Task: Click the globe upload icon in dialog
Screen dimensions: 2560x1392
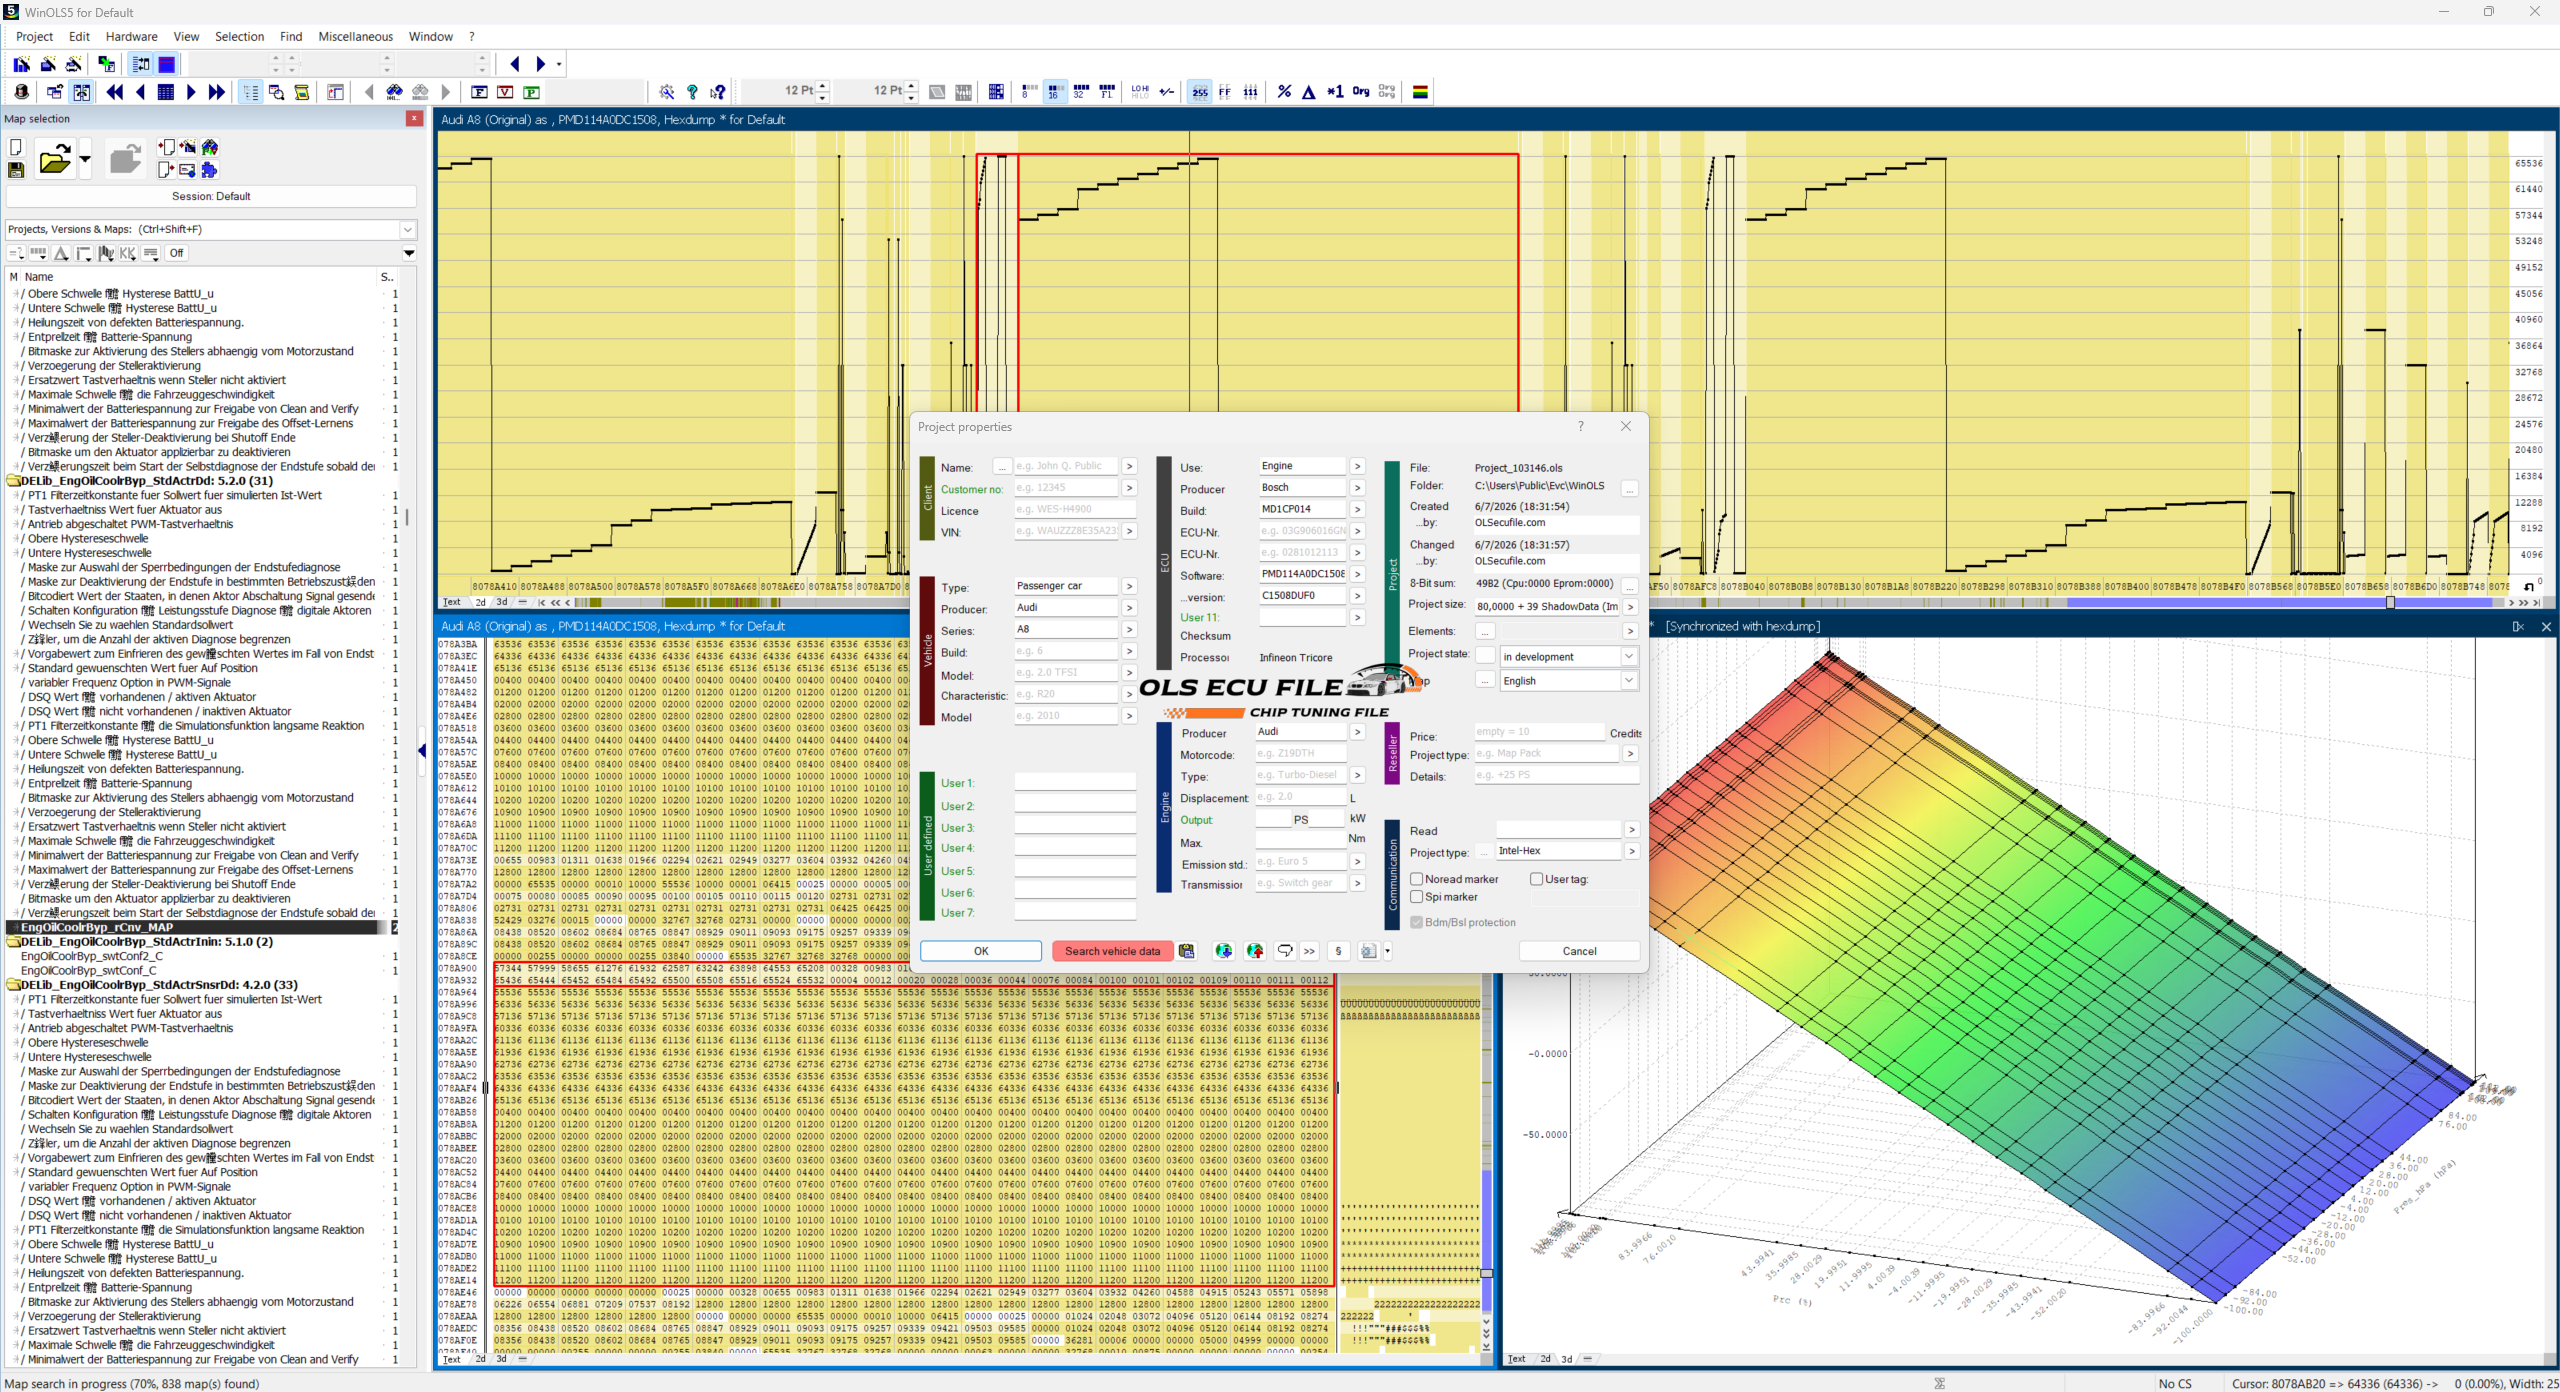Action: [1255, 951]
